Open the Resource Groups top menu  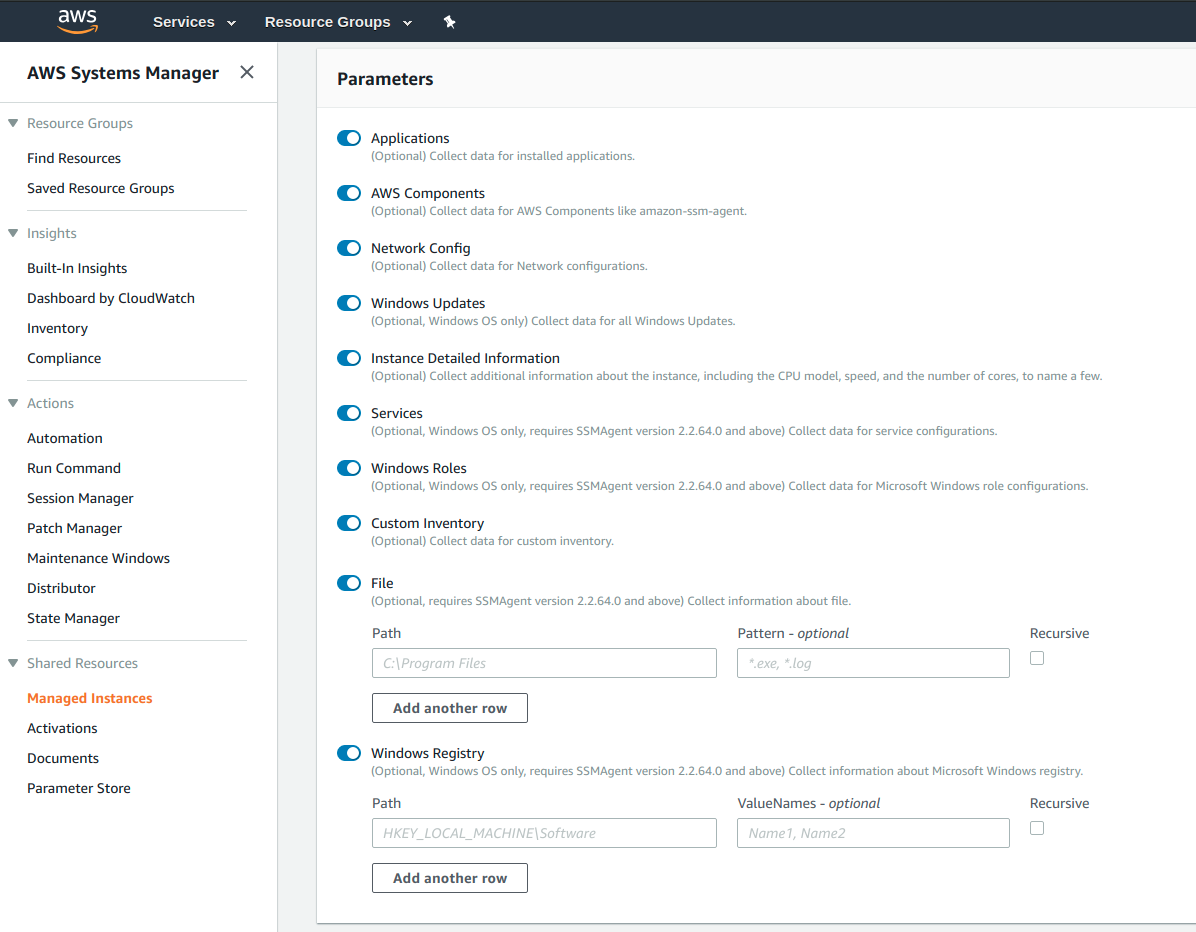(x=339, y=22)
